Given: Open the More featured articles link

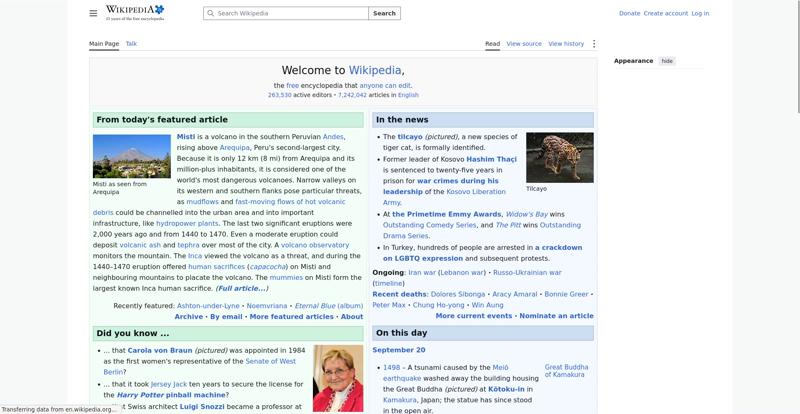Looking at the screenshot, I should click(291, 316).
